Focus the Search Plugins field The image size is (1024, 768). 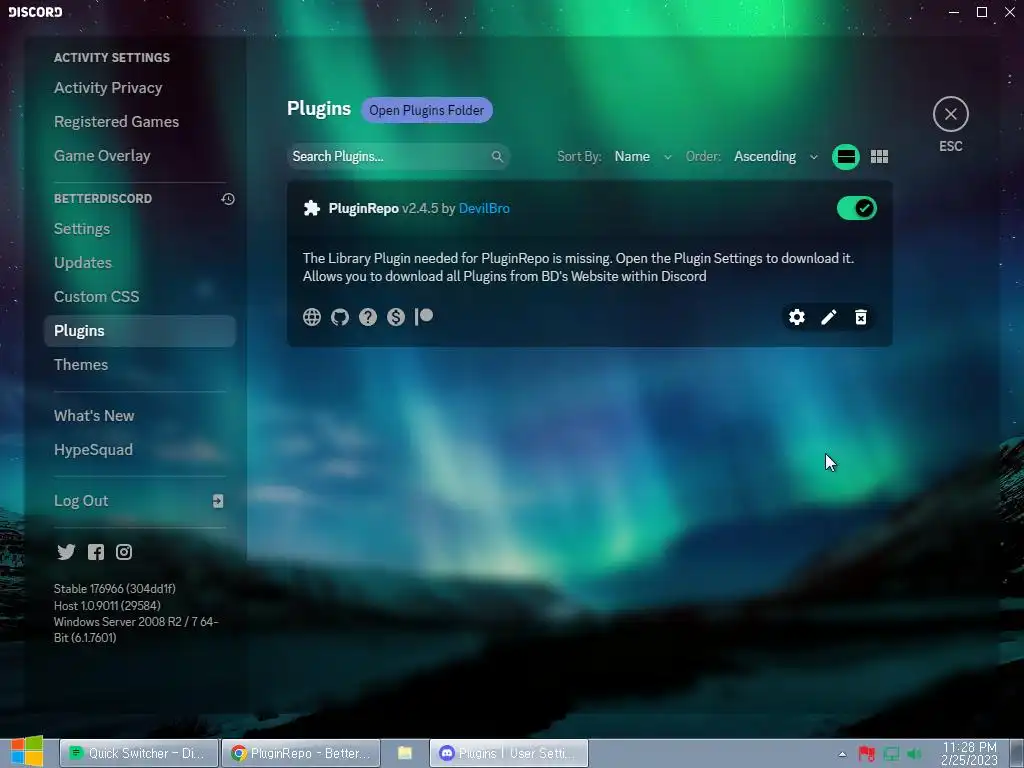[x=398, y=157]
